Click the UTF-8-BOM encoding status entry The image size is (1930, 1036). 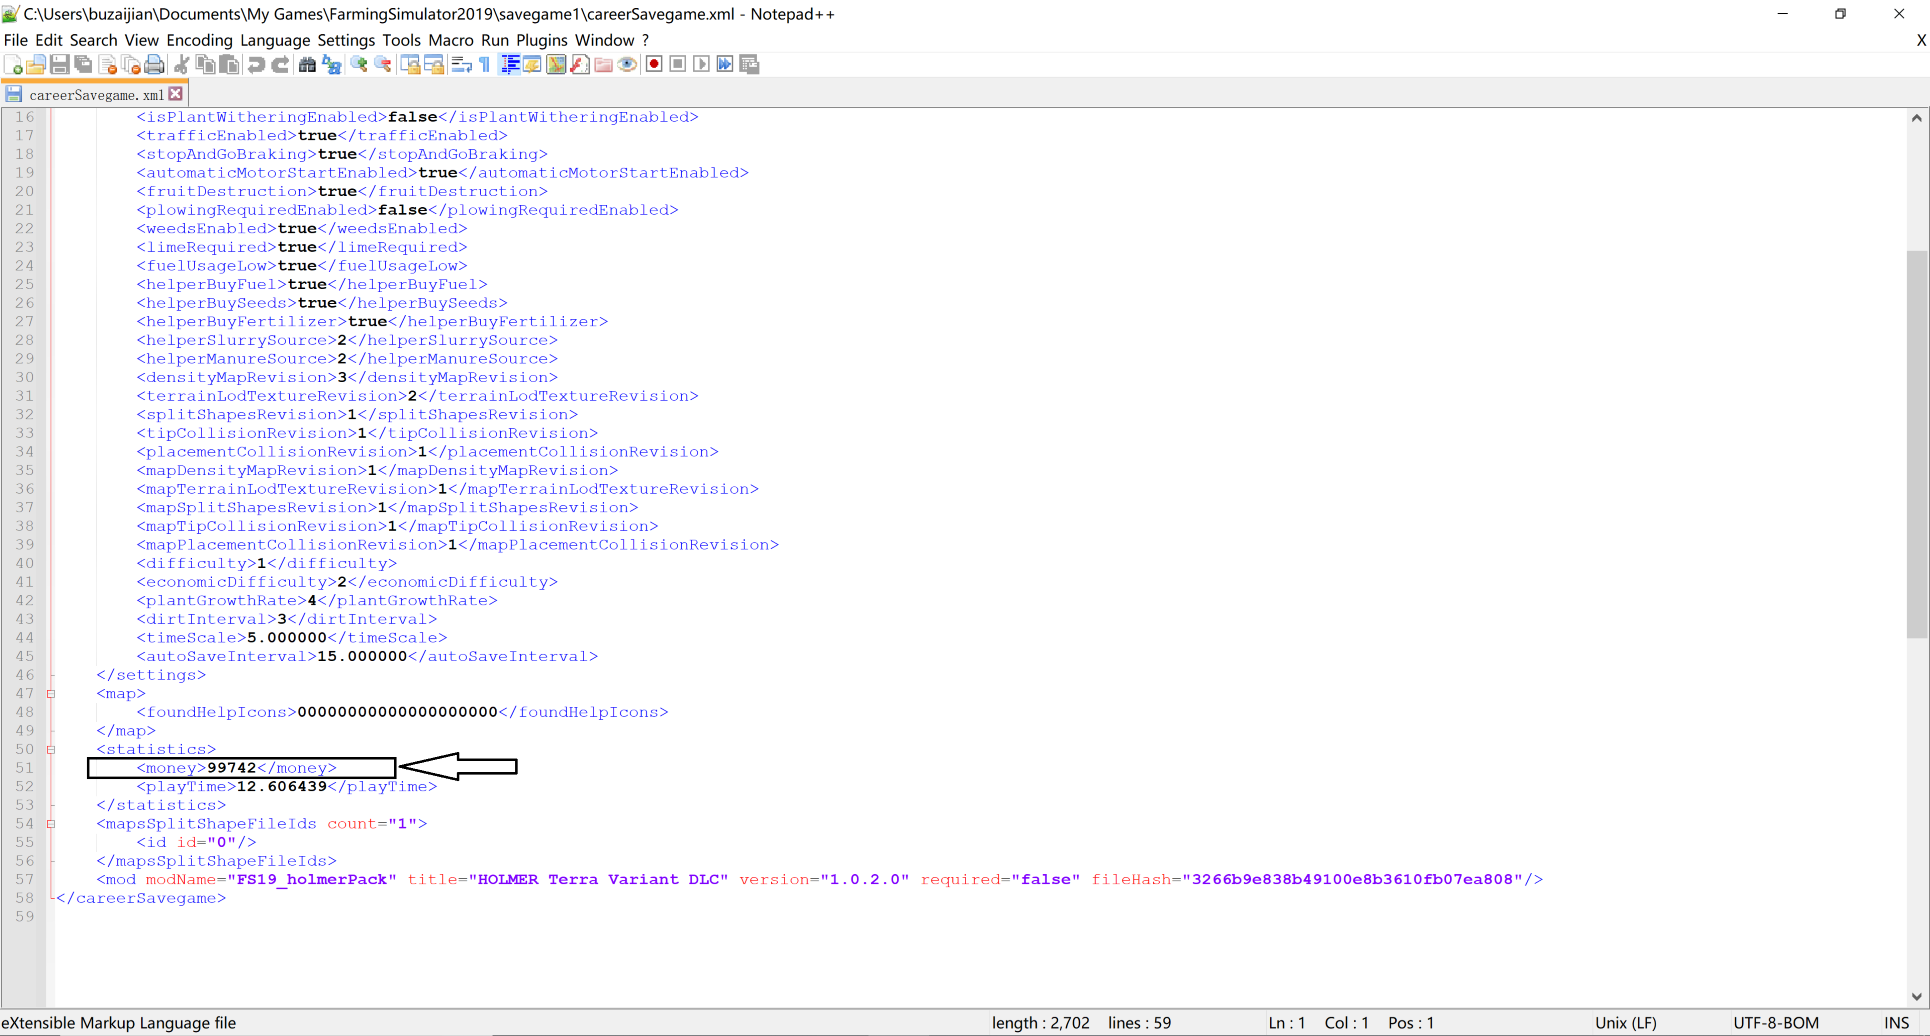[x=1776, y=1023]
